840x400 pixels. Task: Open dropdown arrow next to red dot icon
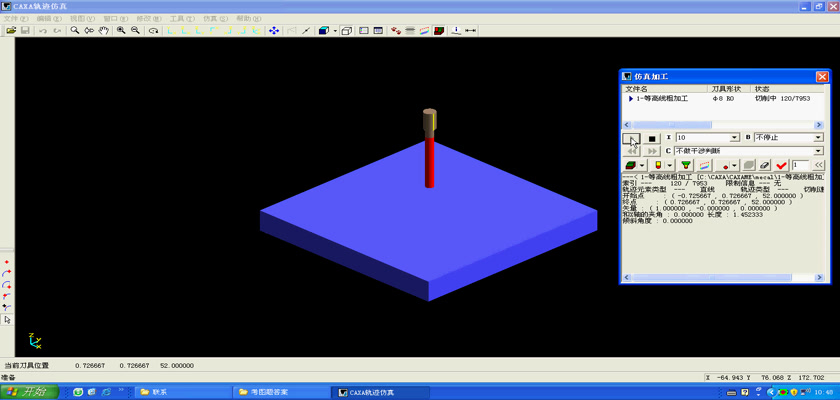tap(735, 165)
